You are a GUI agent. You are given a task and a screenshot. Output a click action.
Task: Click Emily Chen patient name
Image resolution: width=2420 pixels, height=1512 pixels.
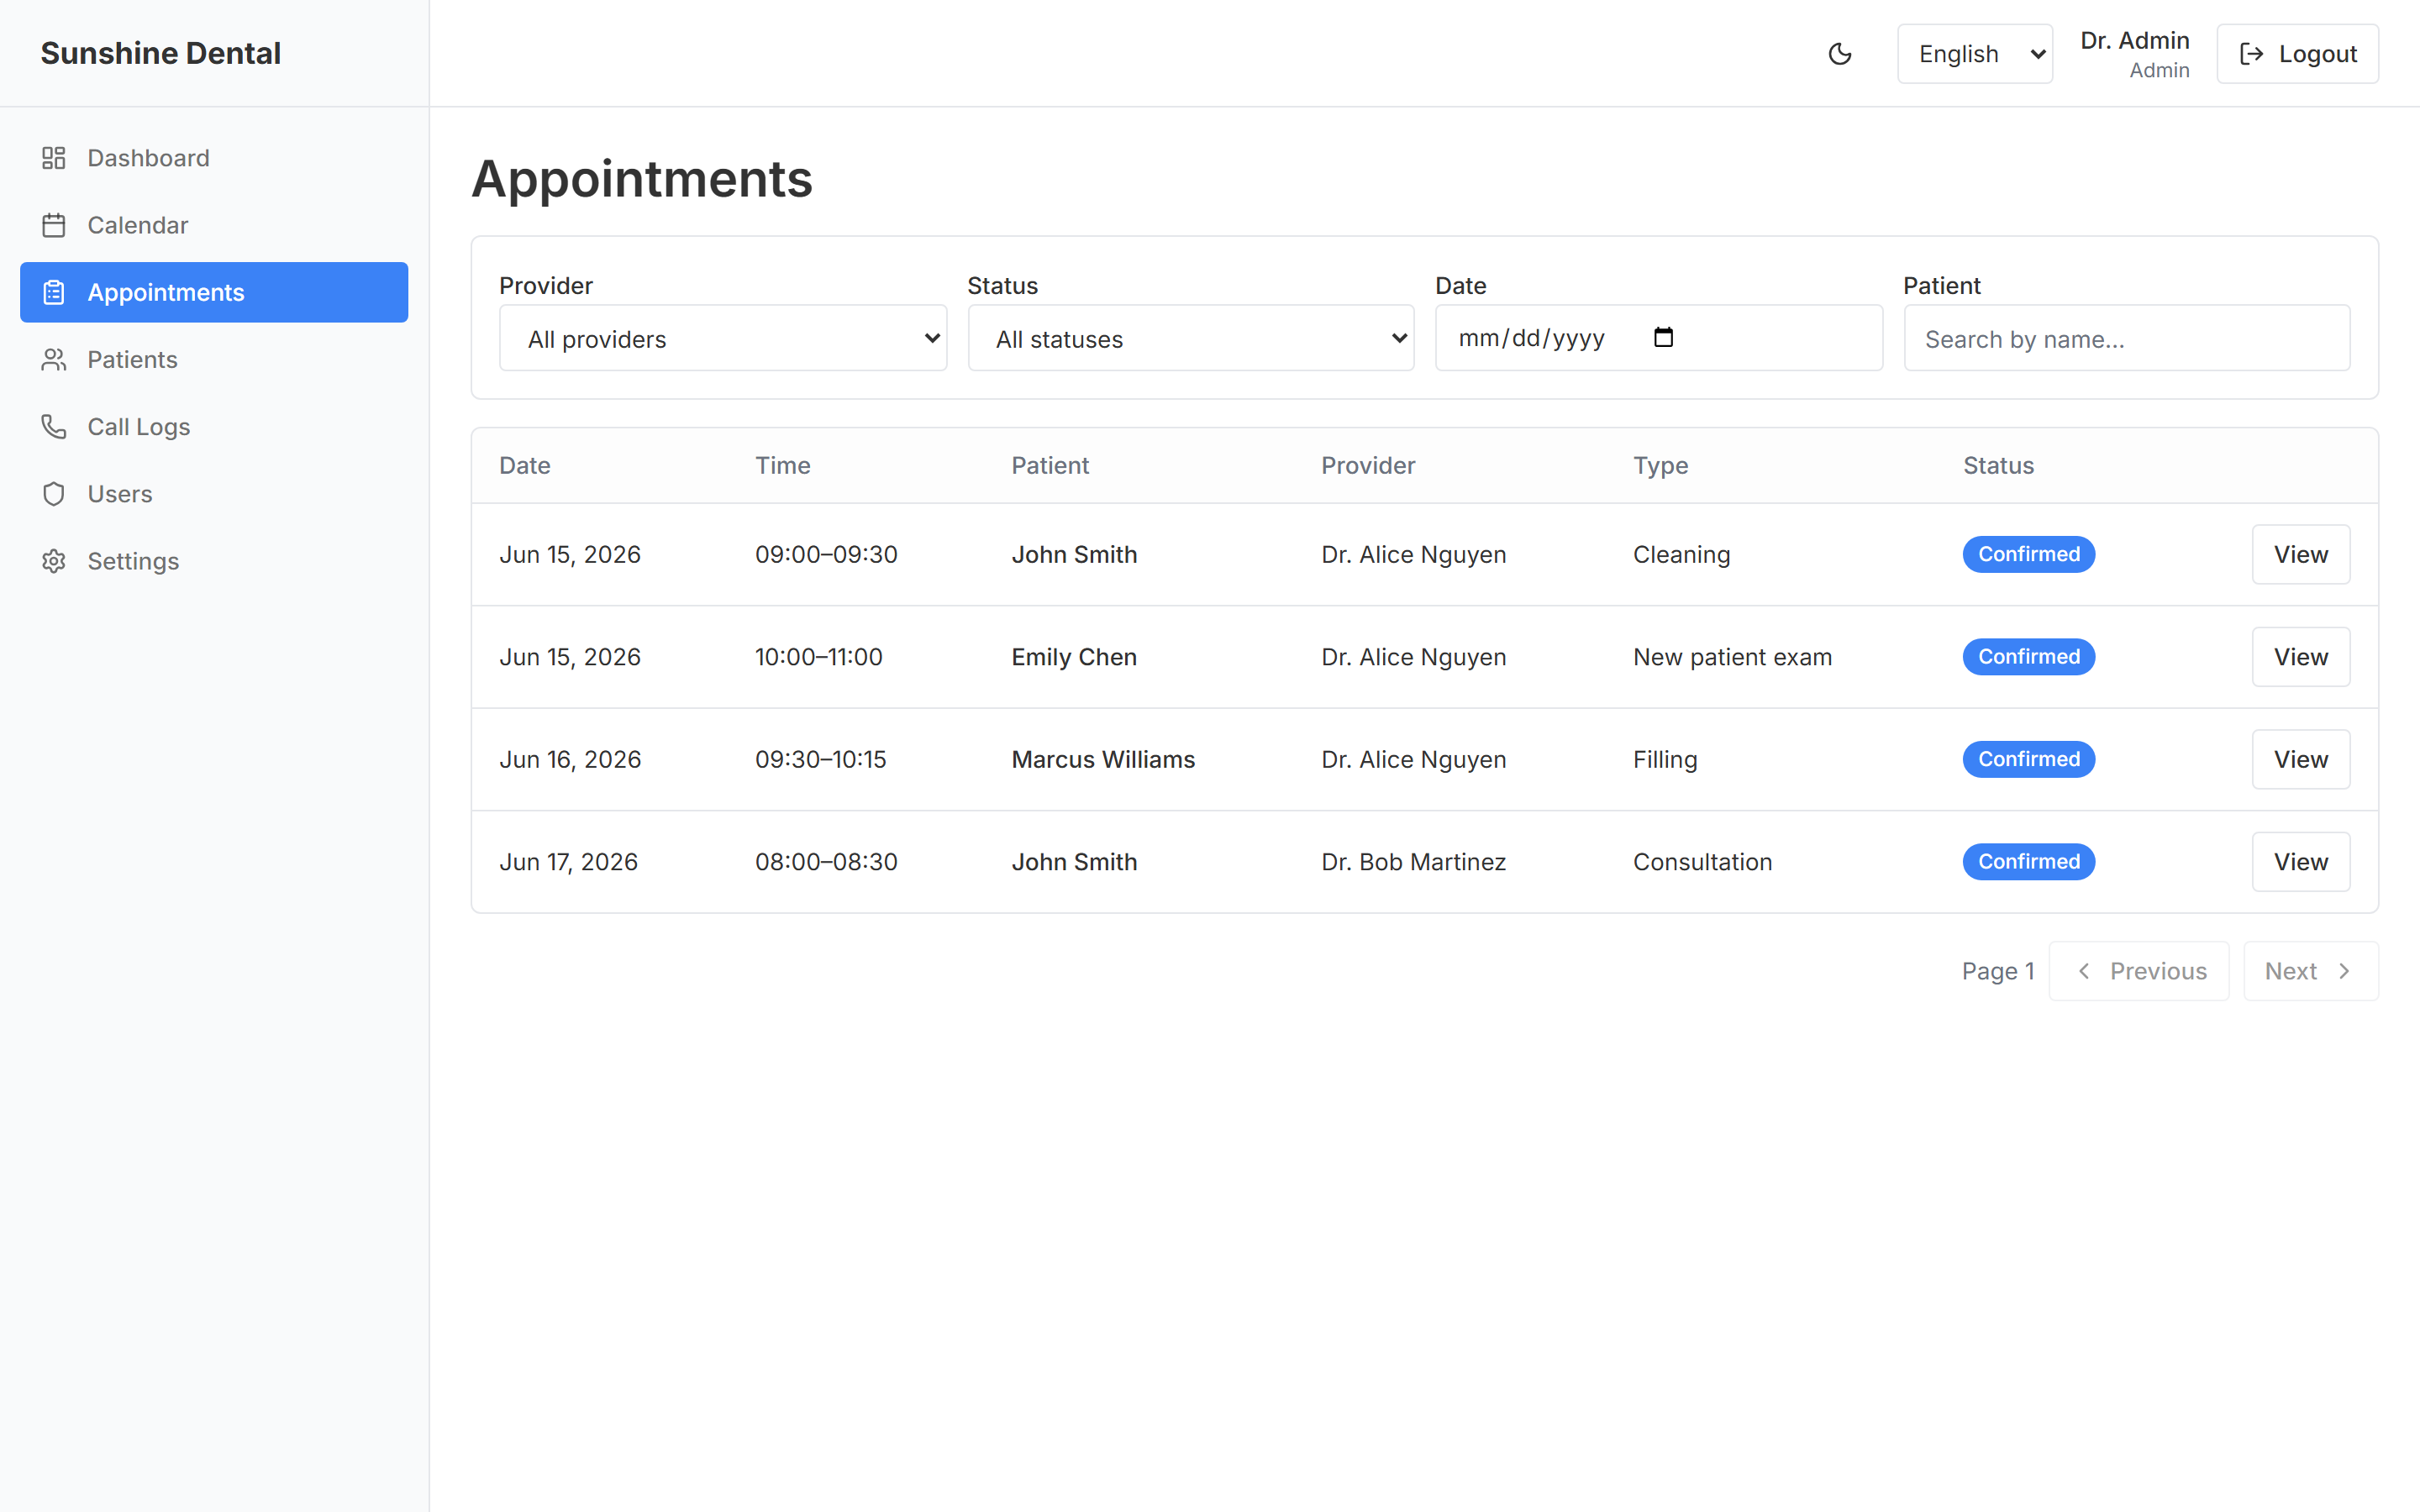click(1074, 657)
